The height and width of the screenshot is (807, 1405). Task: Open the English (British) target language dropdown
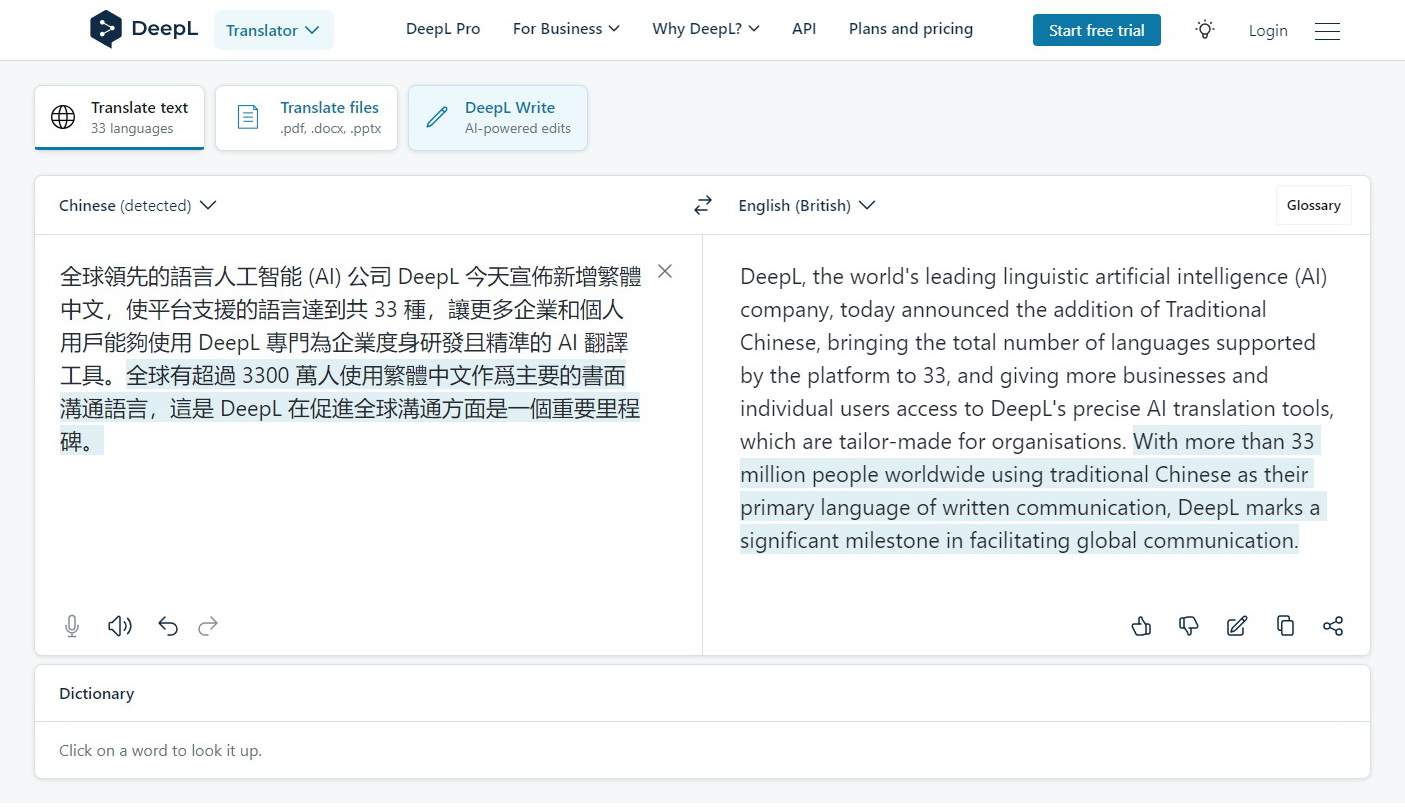coord(806,205)
